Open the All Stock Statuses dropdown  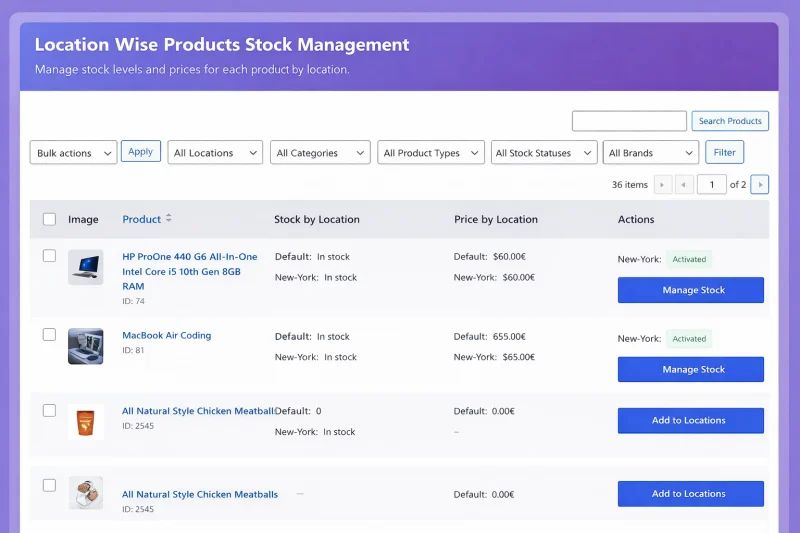[x=544, y=153]
